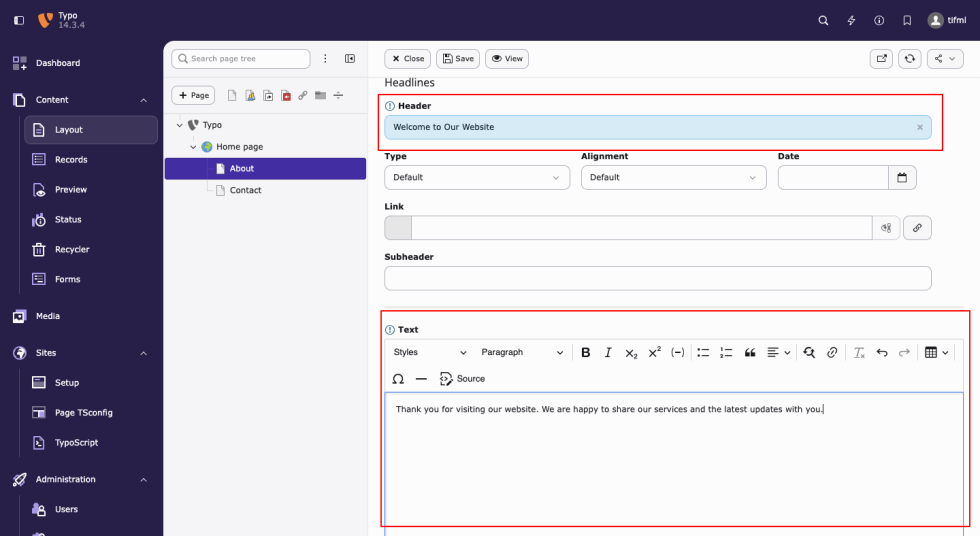
Task: Open the Type dropdown
Action: [x=477, y=177]
